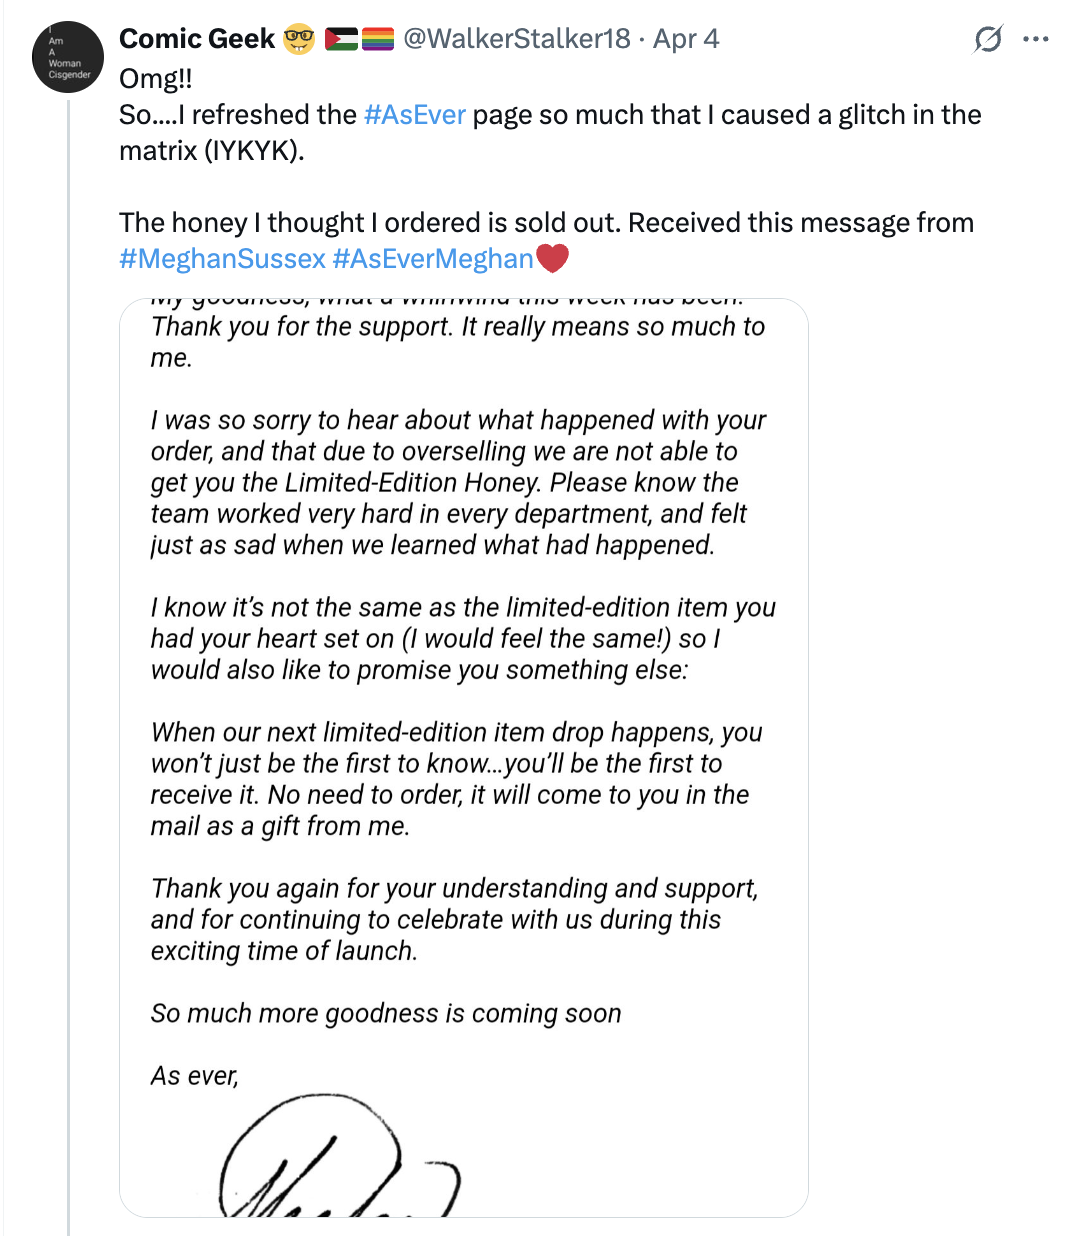Click the Comic Geek display name
Screen dimensions: 1078x1236
pyautogui.click(x=196, y=39)
